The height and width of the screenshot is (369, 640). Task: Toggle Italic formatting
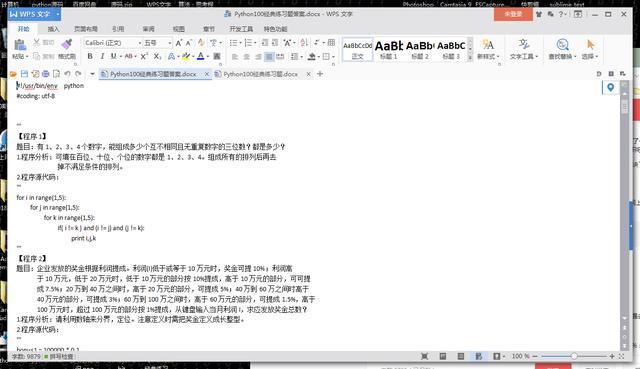102,56
